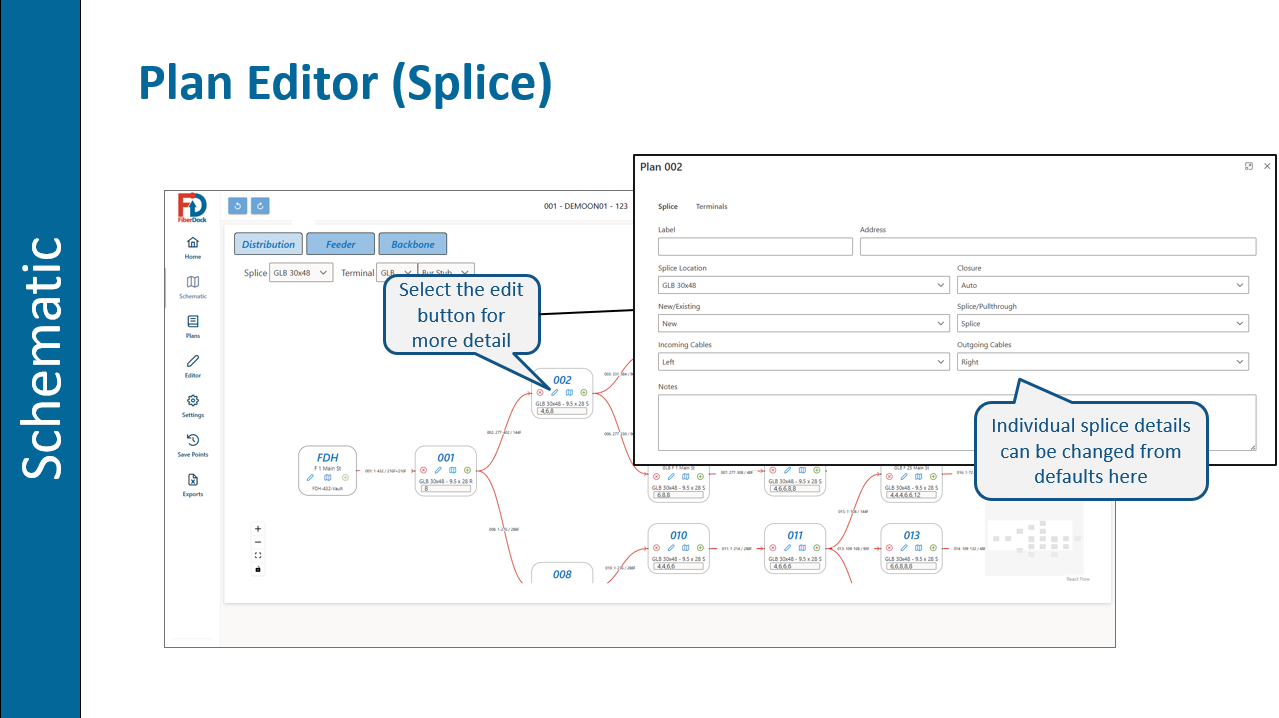The image size is (1279, 718).
Task: Fit the schematic view to screen
Action: pyautogui.click(x=258, y=555)
